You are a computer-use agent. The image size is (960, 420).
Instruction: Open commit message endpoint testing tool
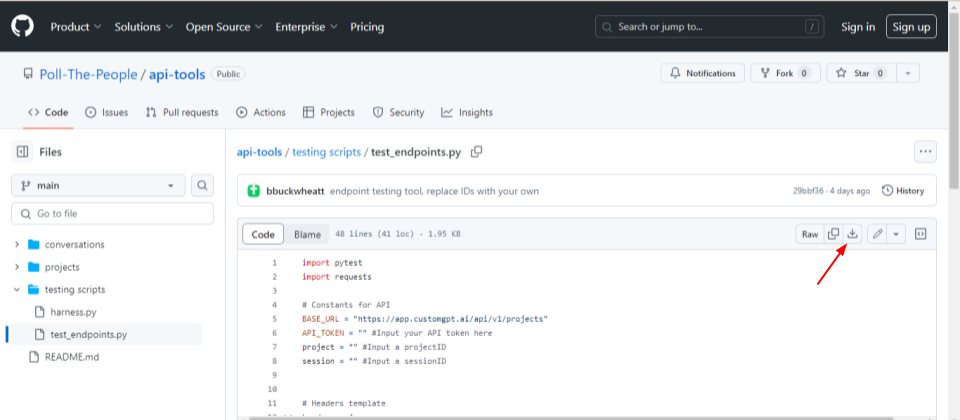pyautogui.click(x=435, y=191)
